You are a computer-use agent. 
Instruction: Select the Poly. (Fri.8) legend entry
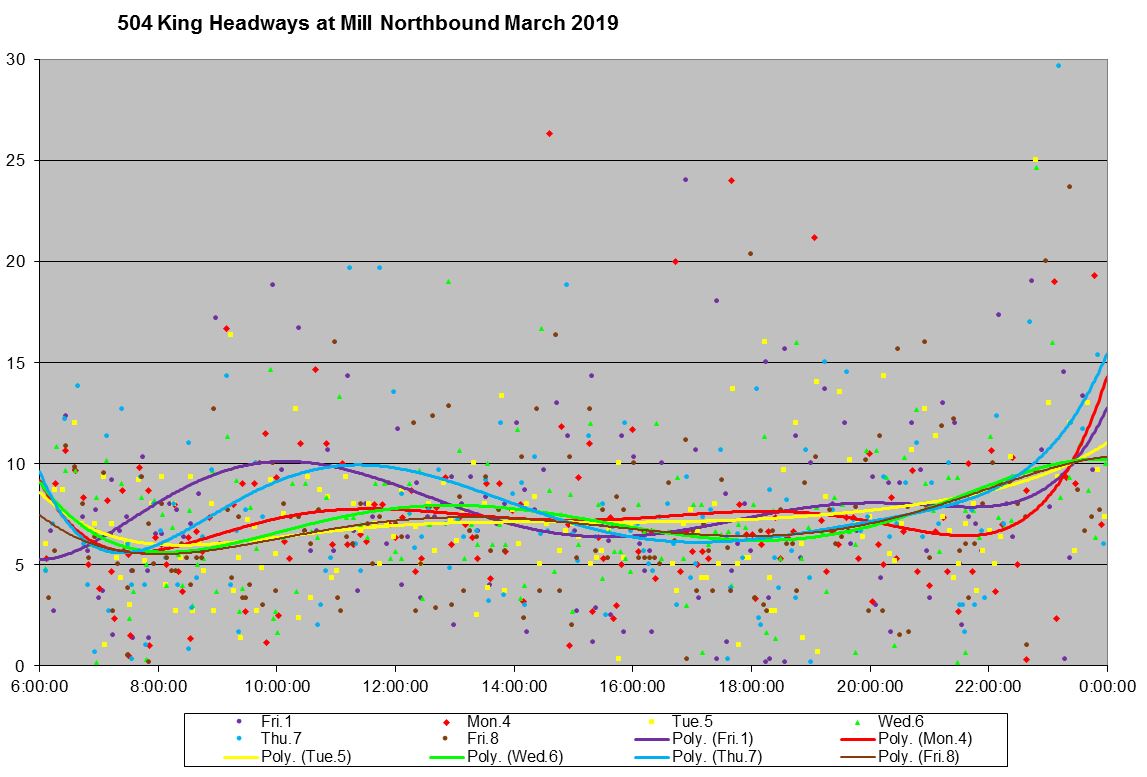(900, 756)
